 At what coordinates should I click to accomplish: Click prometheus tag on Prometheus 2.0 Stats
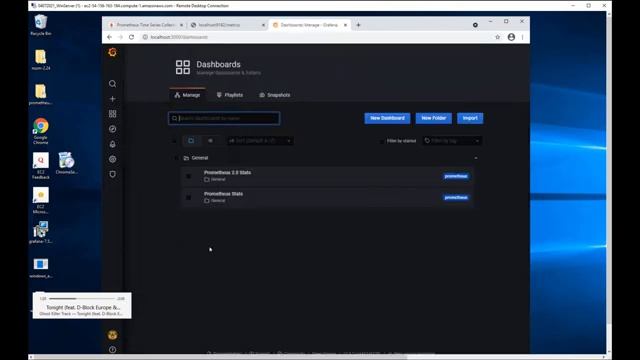tap(456, 176)
